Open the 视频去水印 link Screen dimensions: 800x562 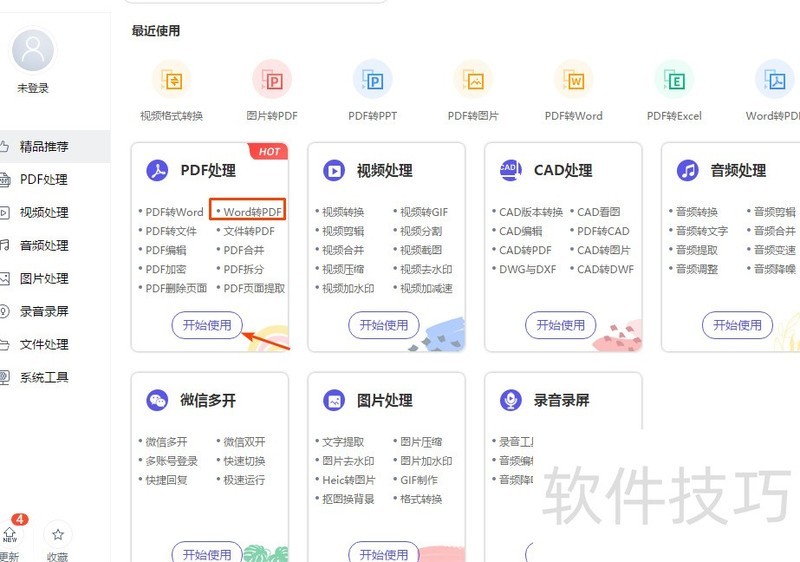tap(426, 269)
